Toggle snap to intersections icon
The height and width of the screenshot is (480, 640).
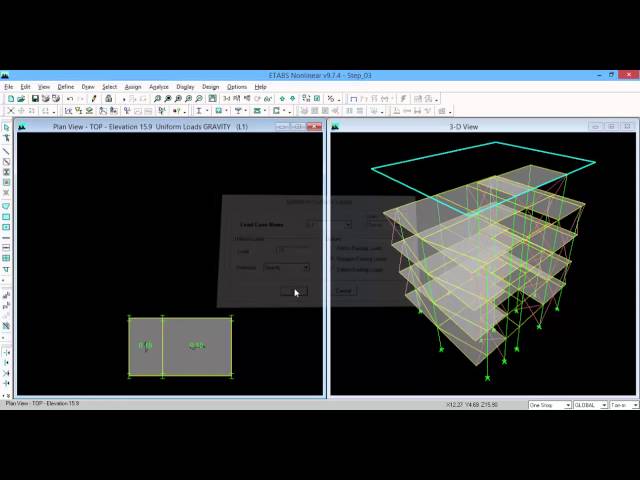[x=7, y=373]
